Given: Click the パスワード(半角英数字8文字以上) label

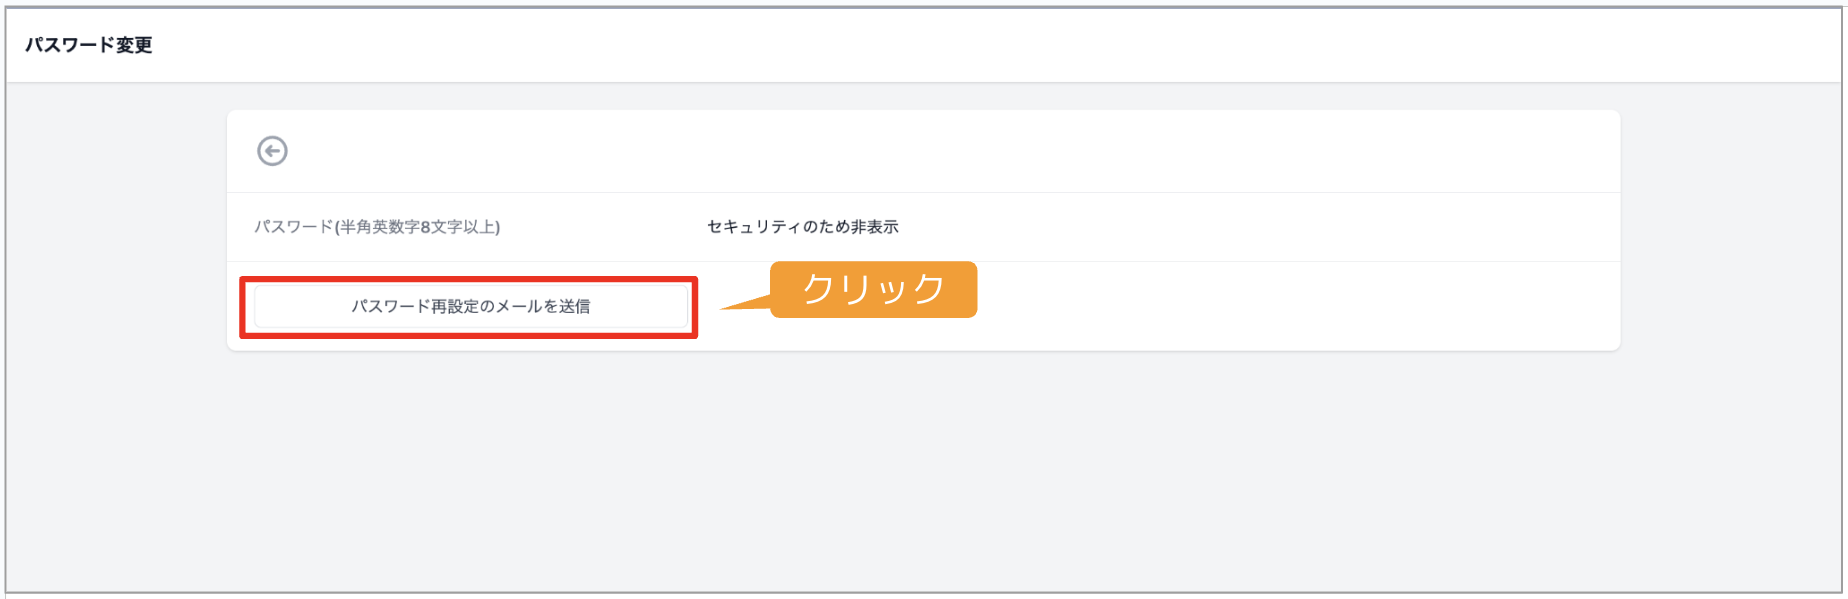Looking at the screenshot, I should coord(377,227).
